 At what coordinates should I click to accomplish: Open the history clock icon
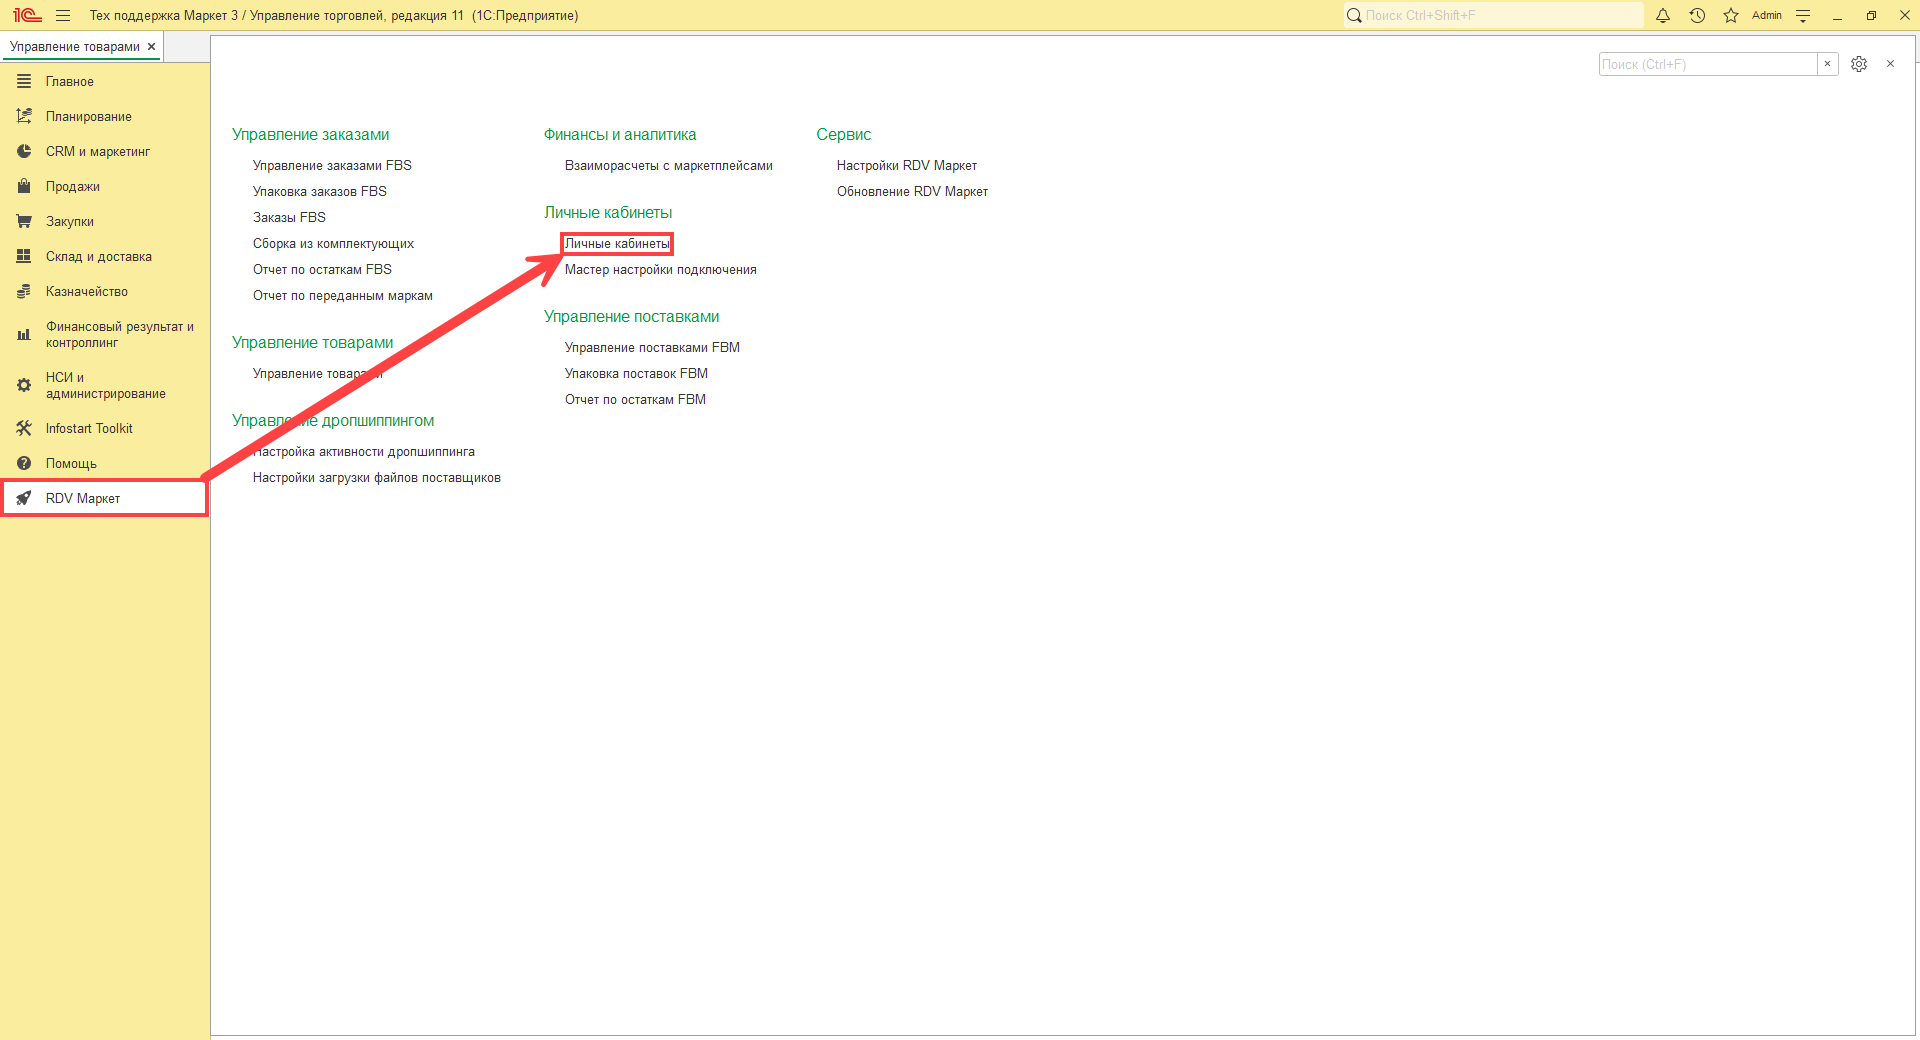point(1697,15)
